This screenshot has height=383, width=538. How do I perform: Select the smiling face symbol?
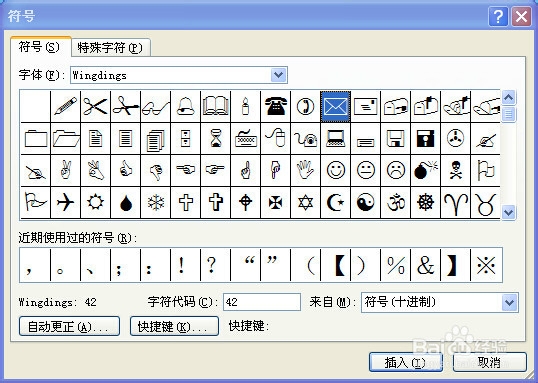pos(336,170)
